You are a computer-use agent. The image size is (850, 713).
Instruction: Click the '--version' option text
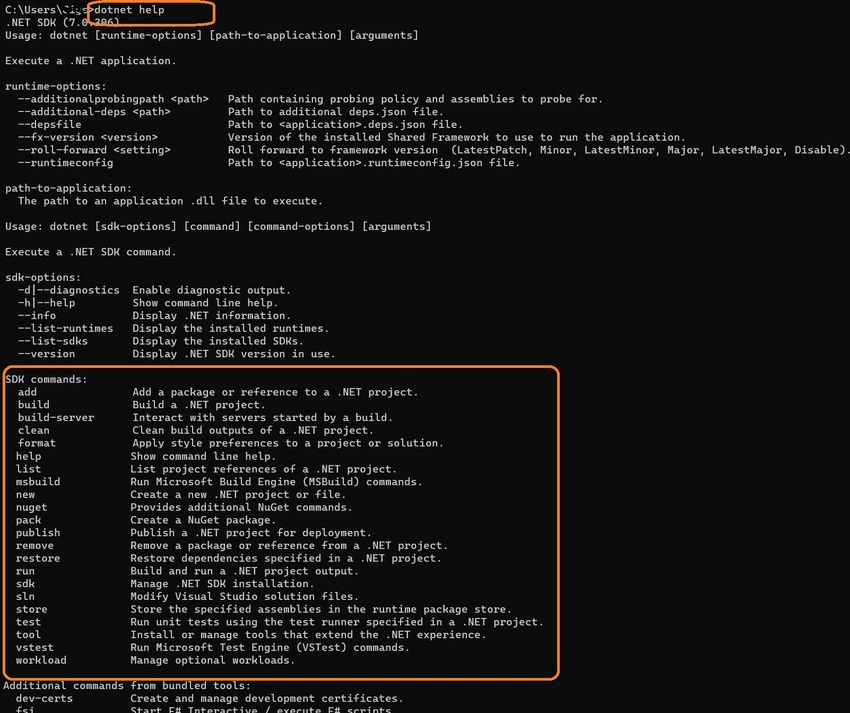tap(47, 354)
